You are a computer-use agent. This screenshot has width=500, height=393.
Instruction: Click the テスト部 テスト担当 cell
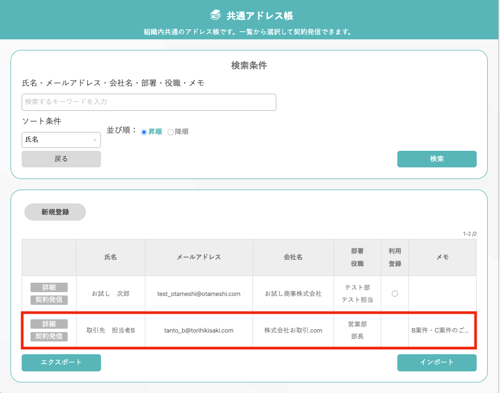[x=357, y=294]
